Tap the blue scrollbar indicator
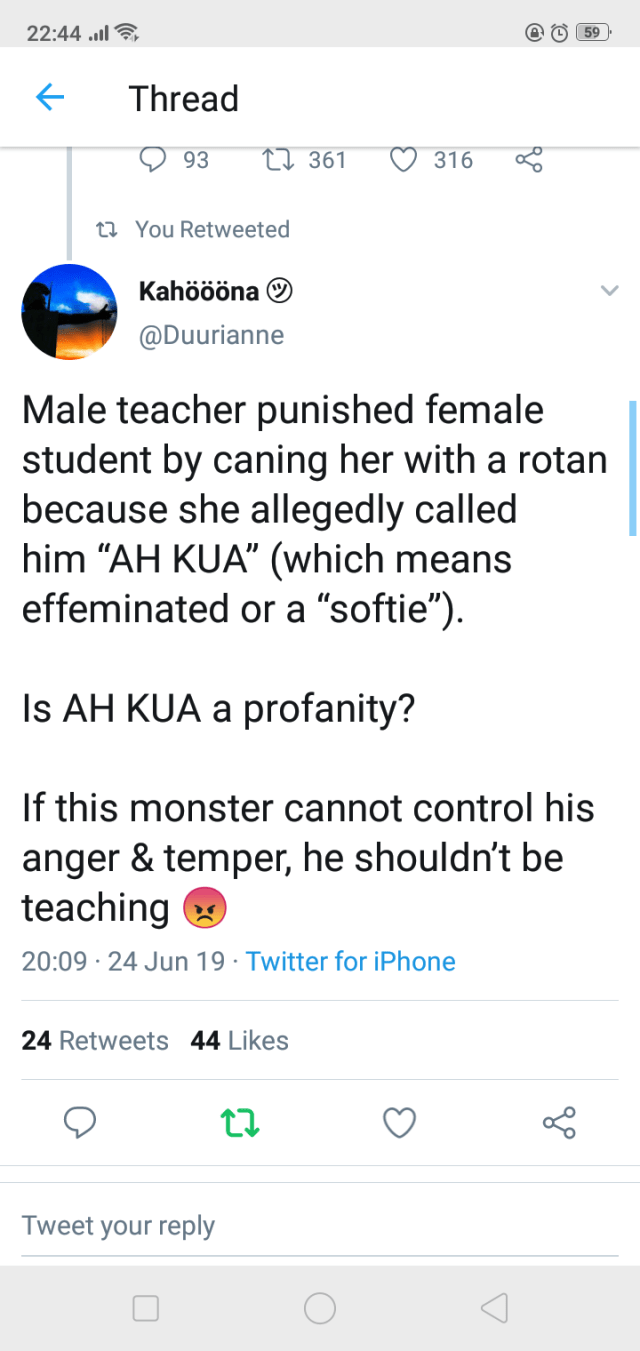 click(632, 468)
